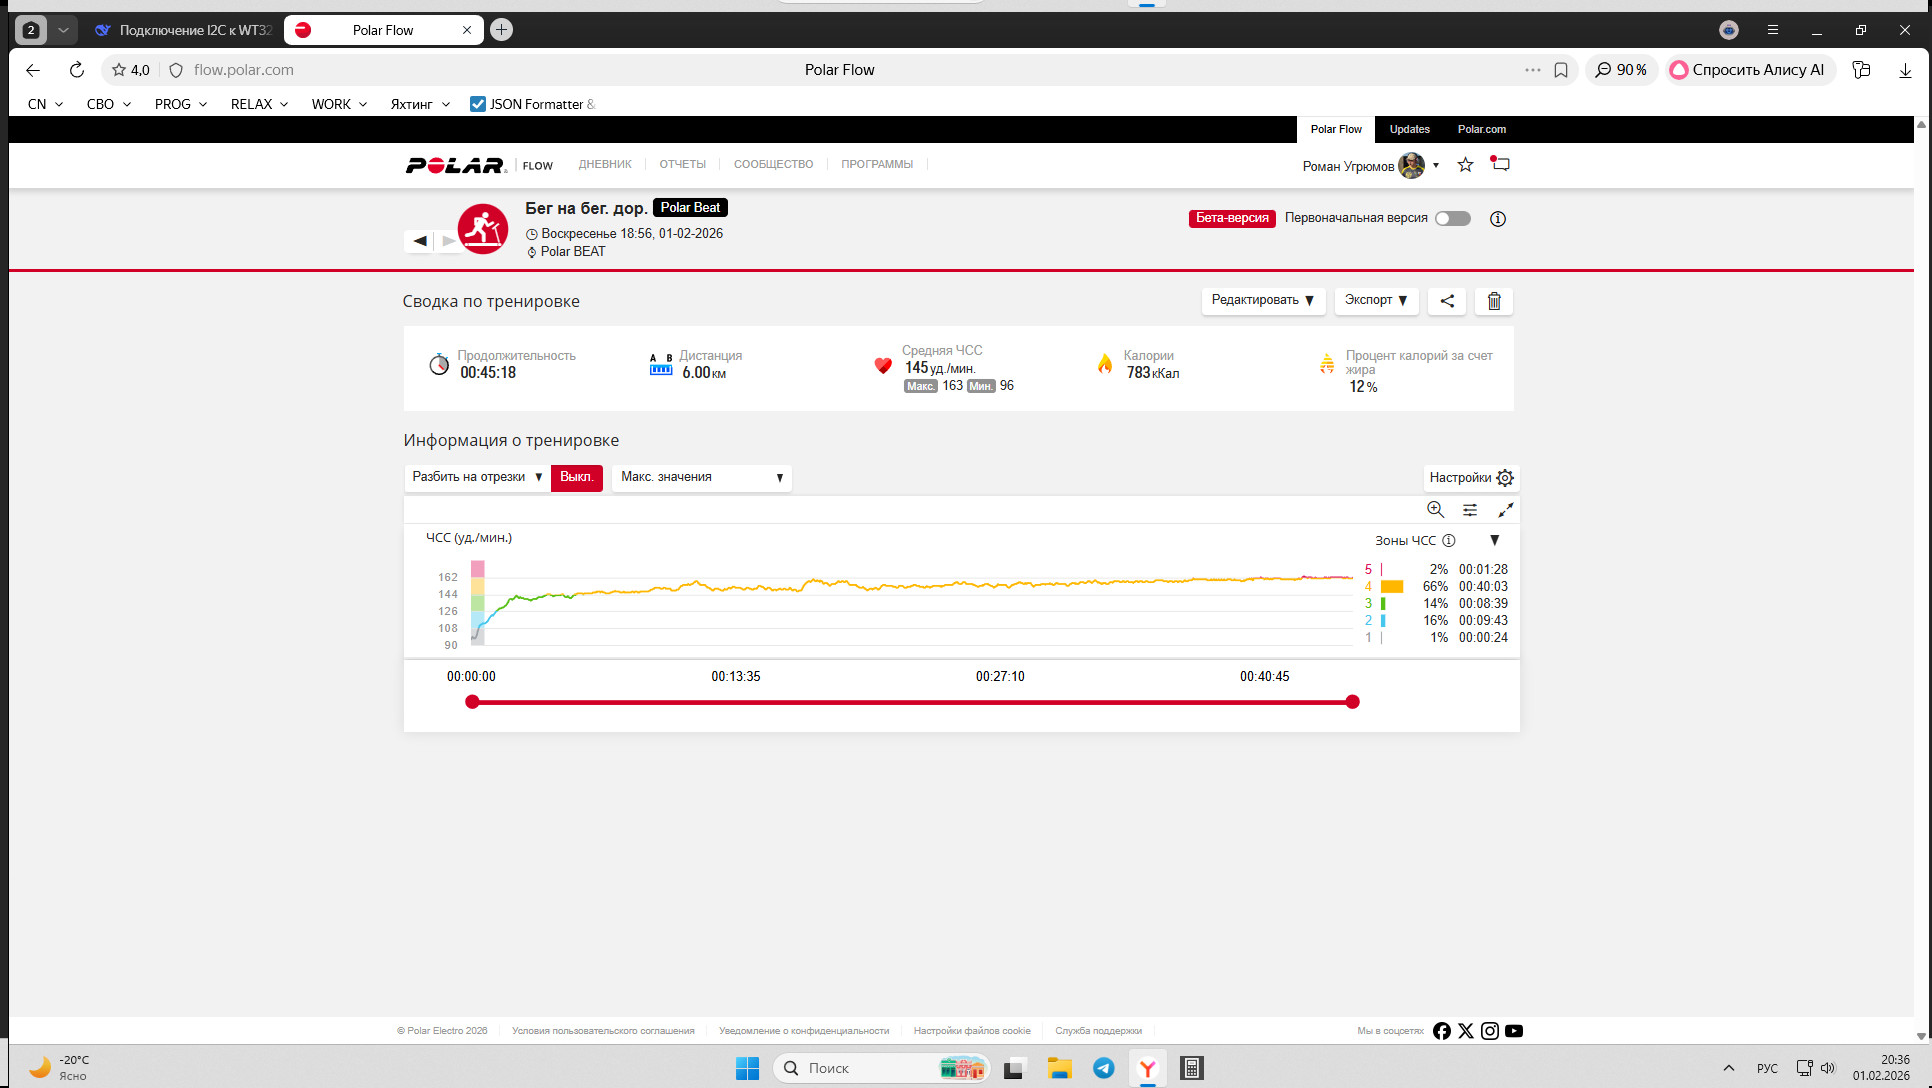Open the СООБЩЕСТВО menu item
Screen dimensions: 1932x1088
[x=774, y=165]
